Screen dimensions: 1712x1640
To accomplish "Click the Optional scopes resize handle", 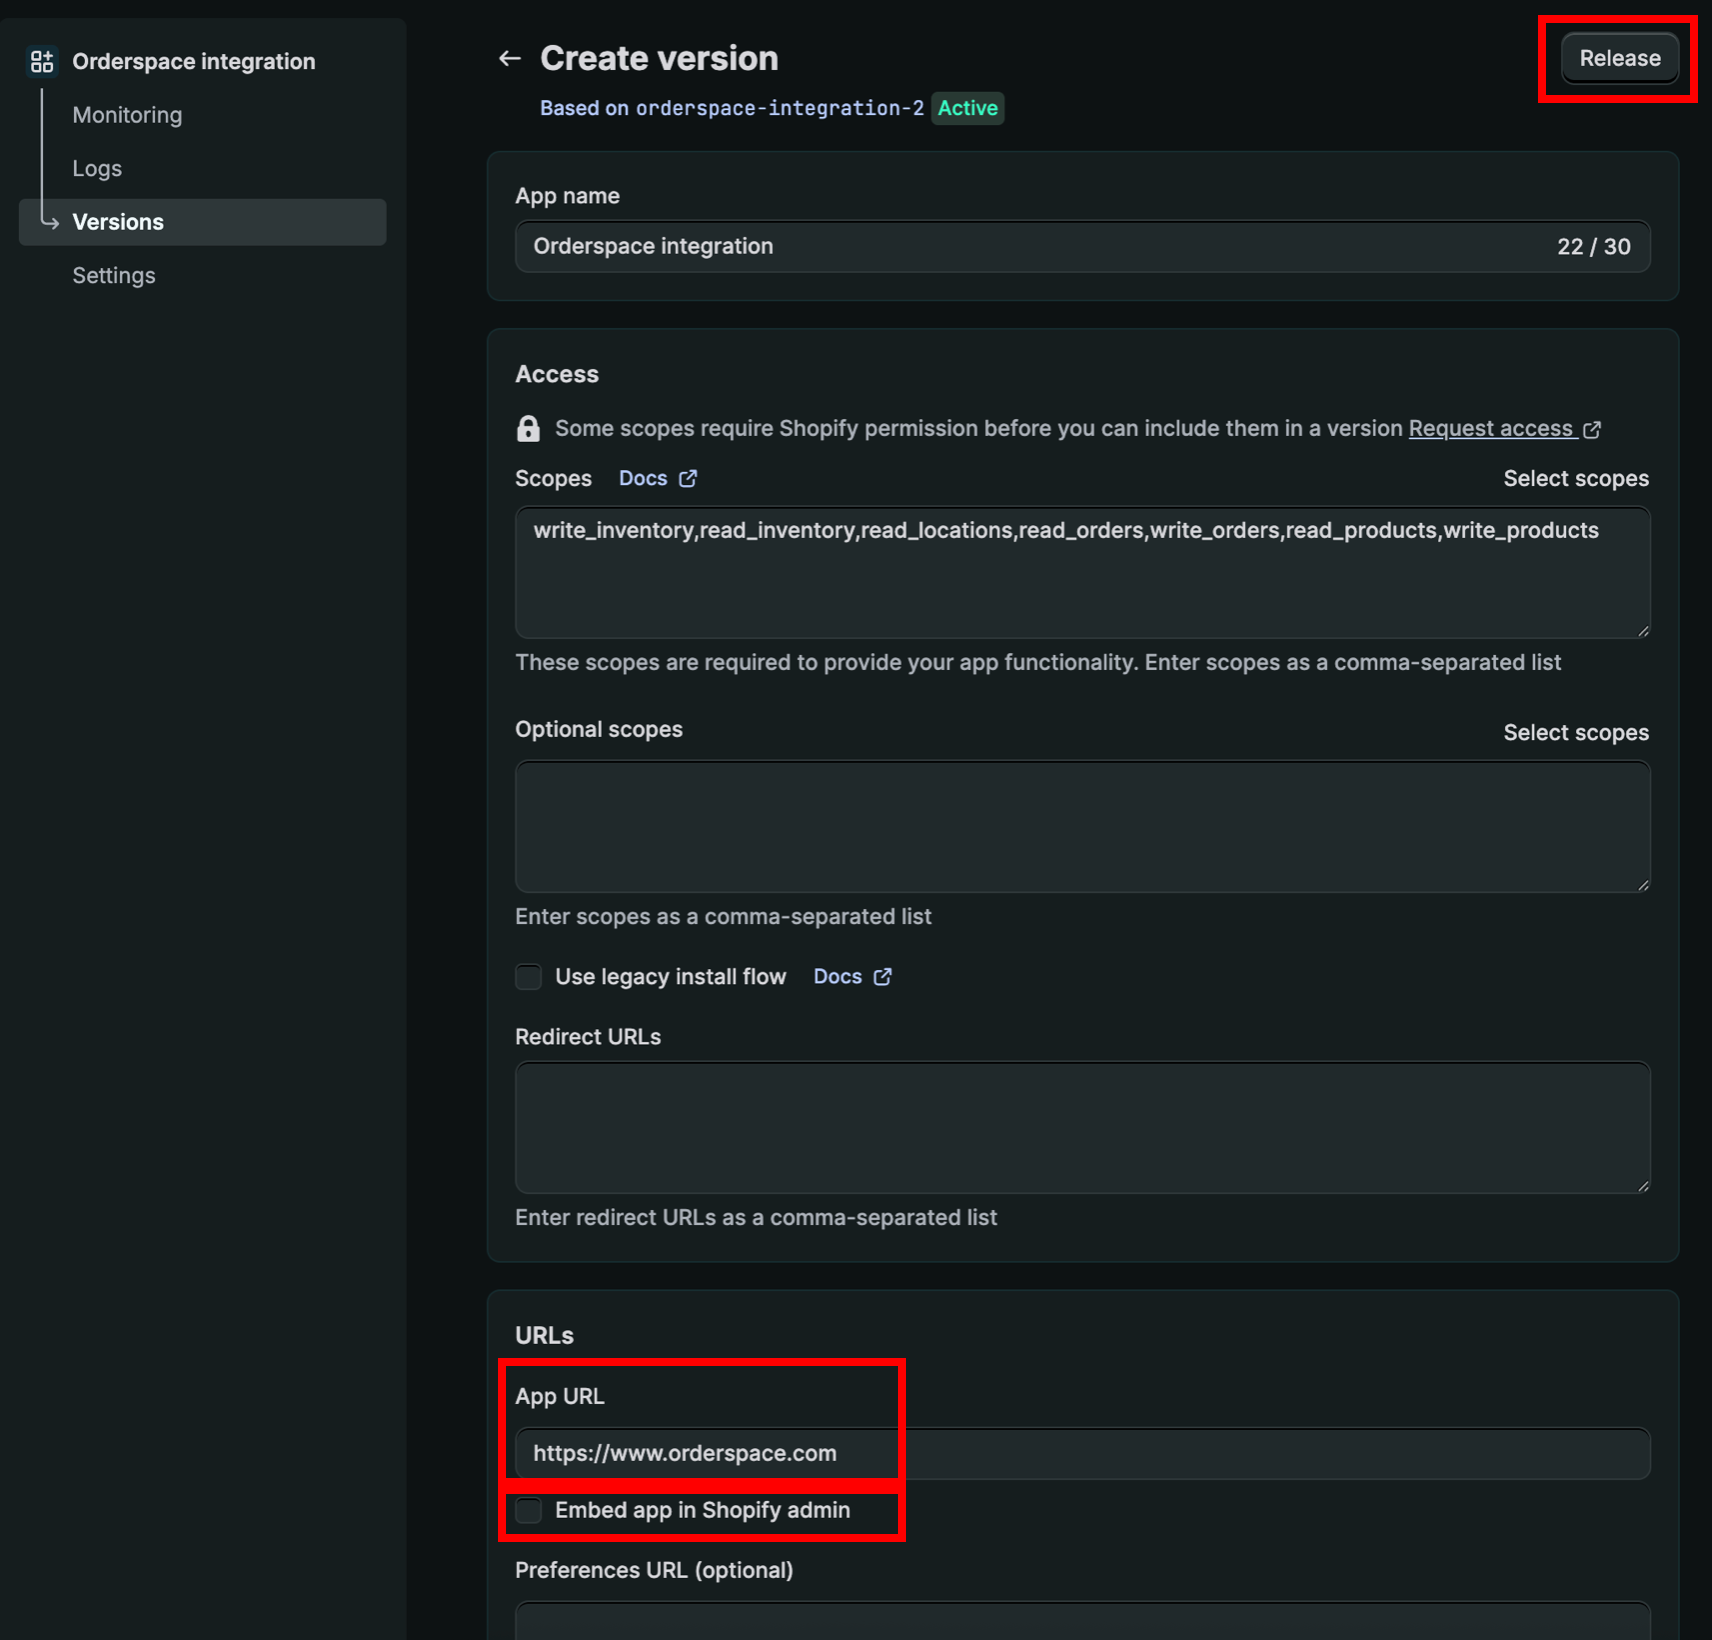I will pos(1642,884).
